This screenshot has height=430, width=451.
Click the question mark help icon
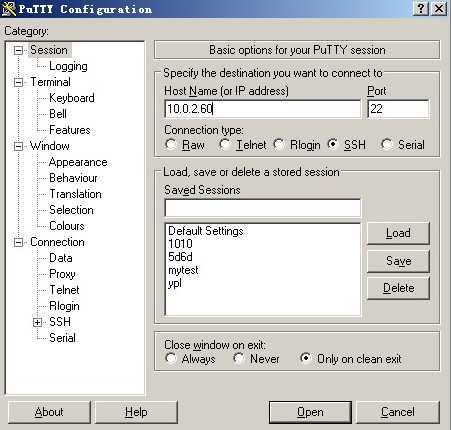click(x=420, y=8)
